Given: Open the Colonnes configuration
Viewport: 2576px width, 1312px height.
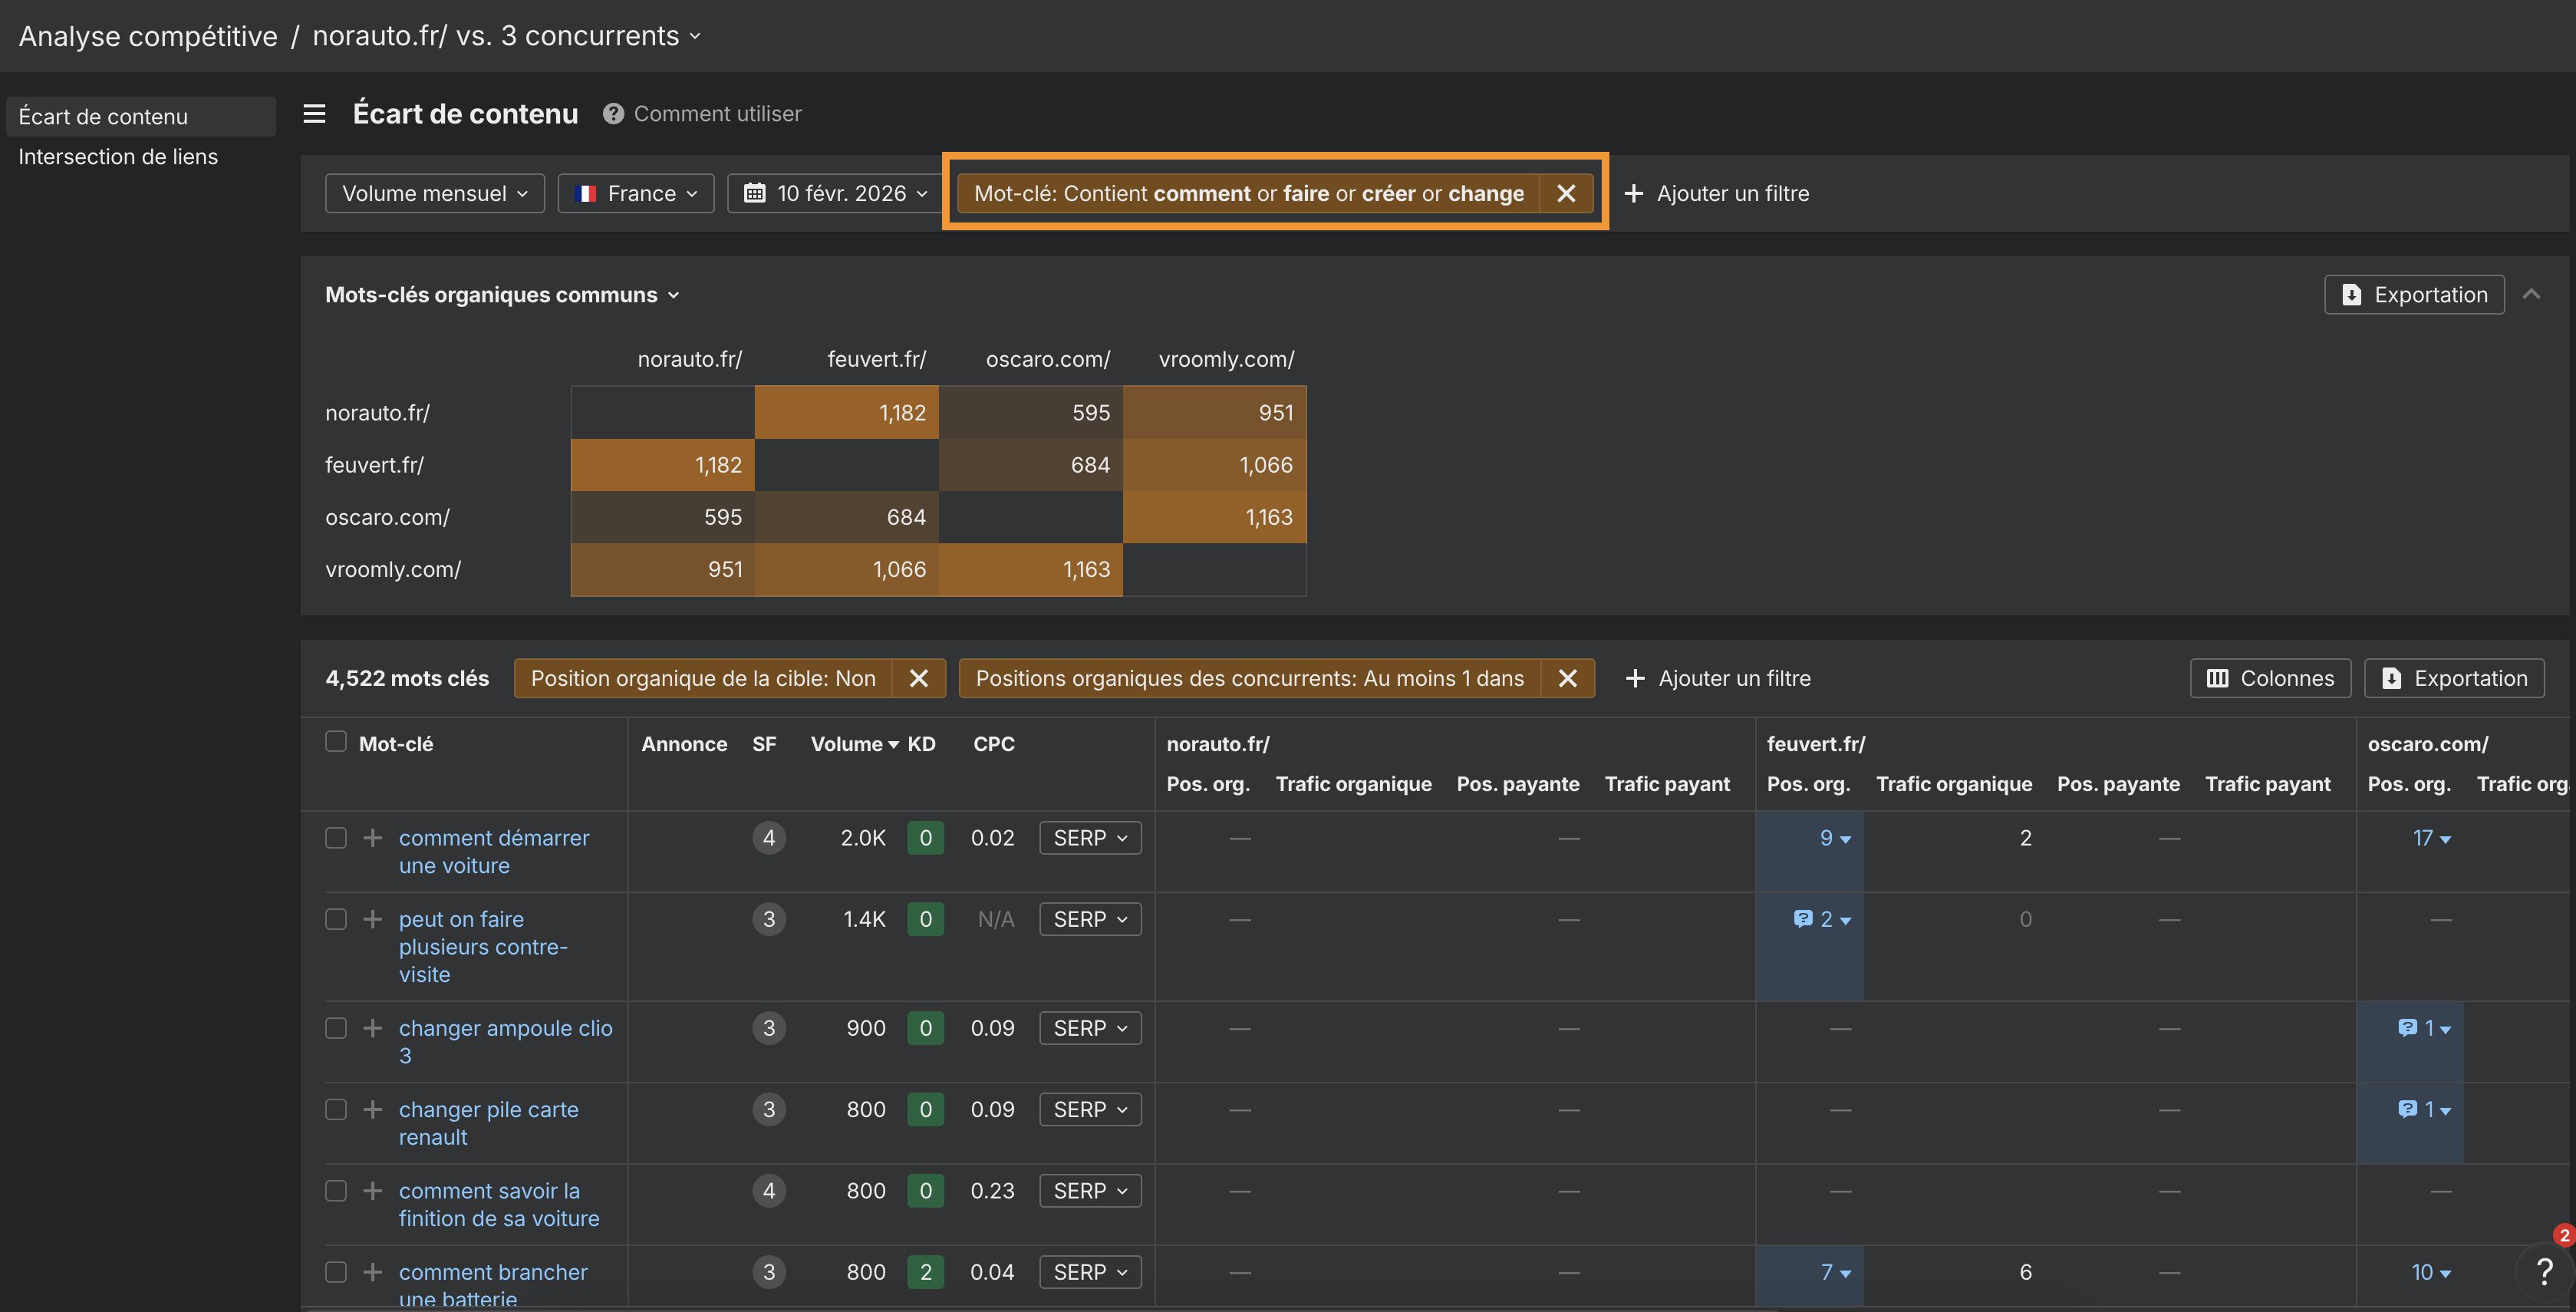Looking at the screenshot, I should pyautogui.click(x=2269, y=678).
